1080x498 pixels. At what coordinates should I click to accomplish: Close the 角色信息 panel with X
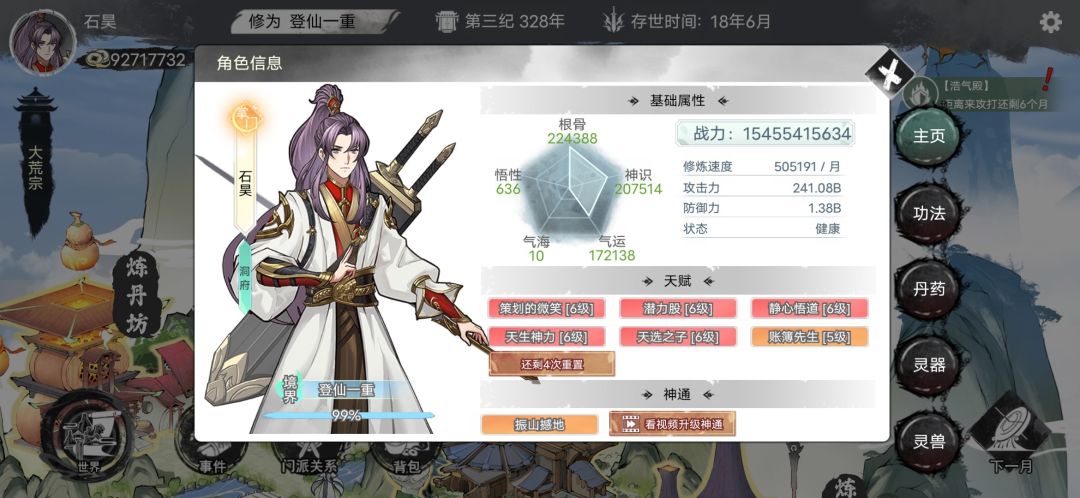tap(889, 72)
